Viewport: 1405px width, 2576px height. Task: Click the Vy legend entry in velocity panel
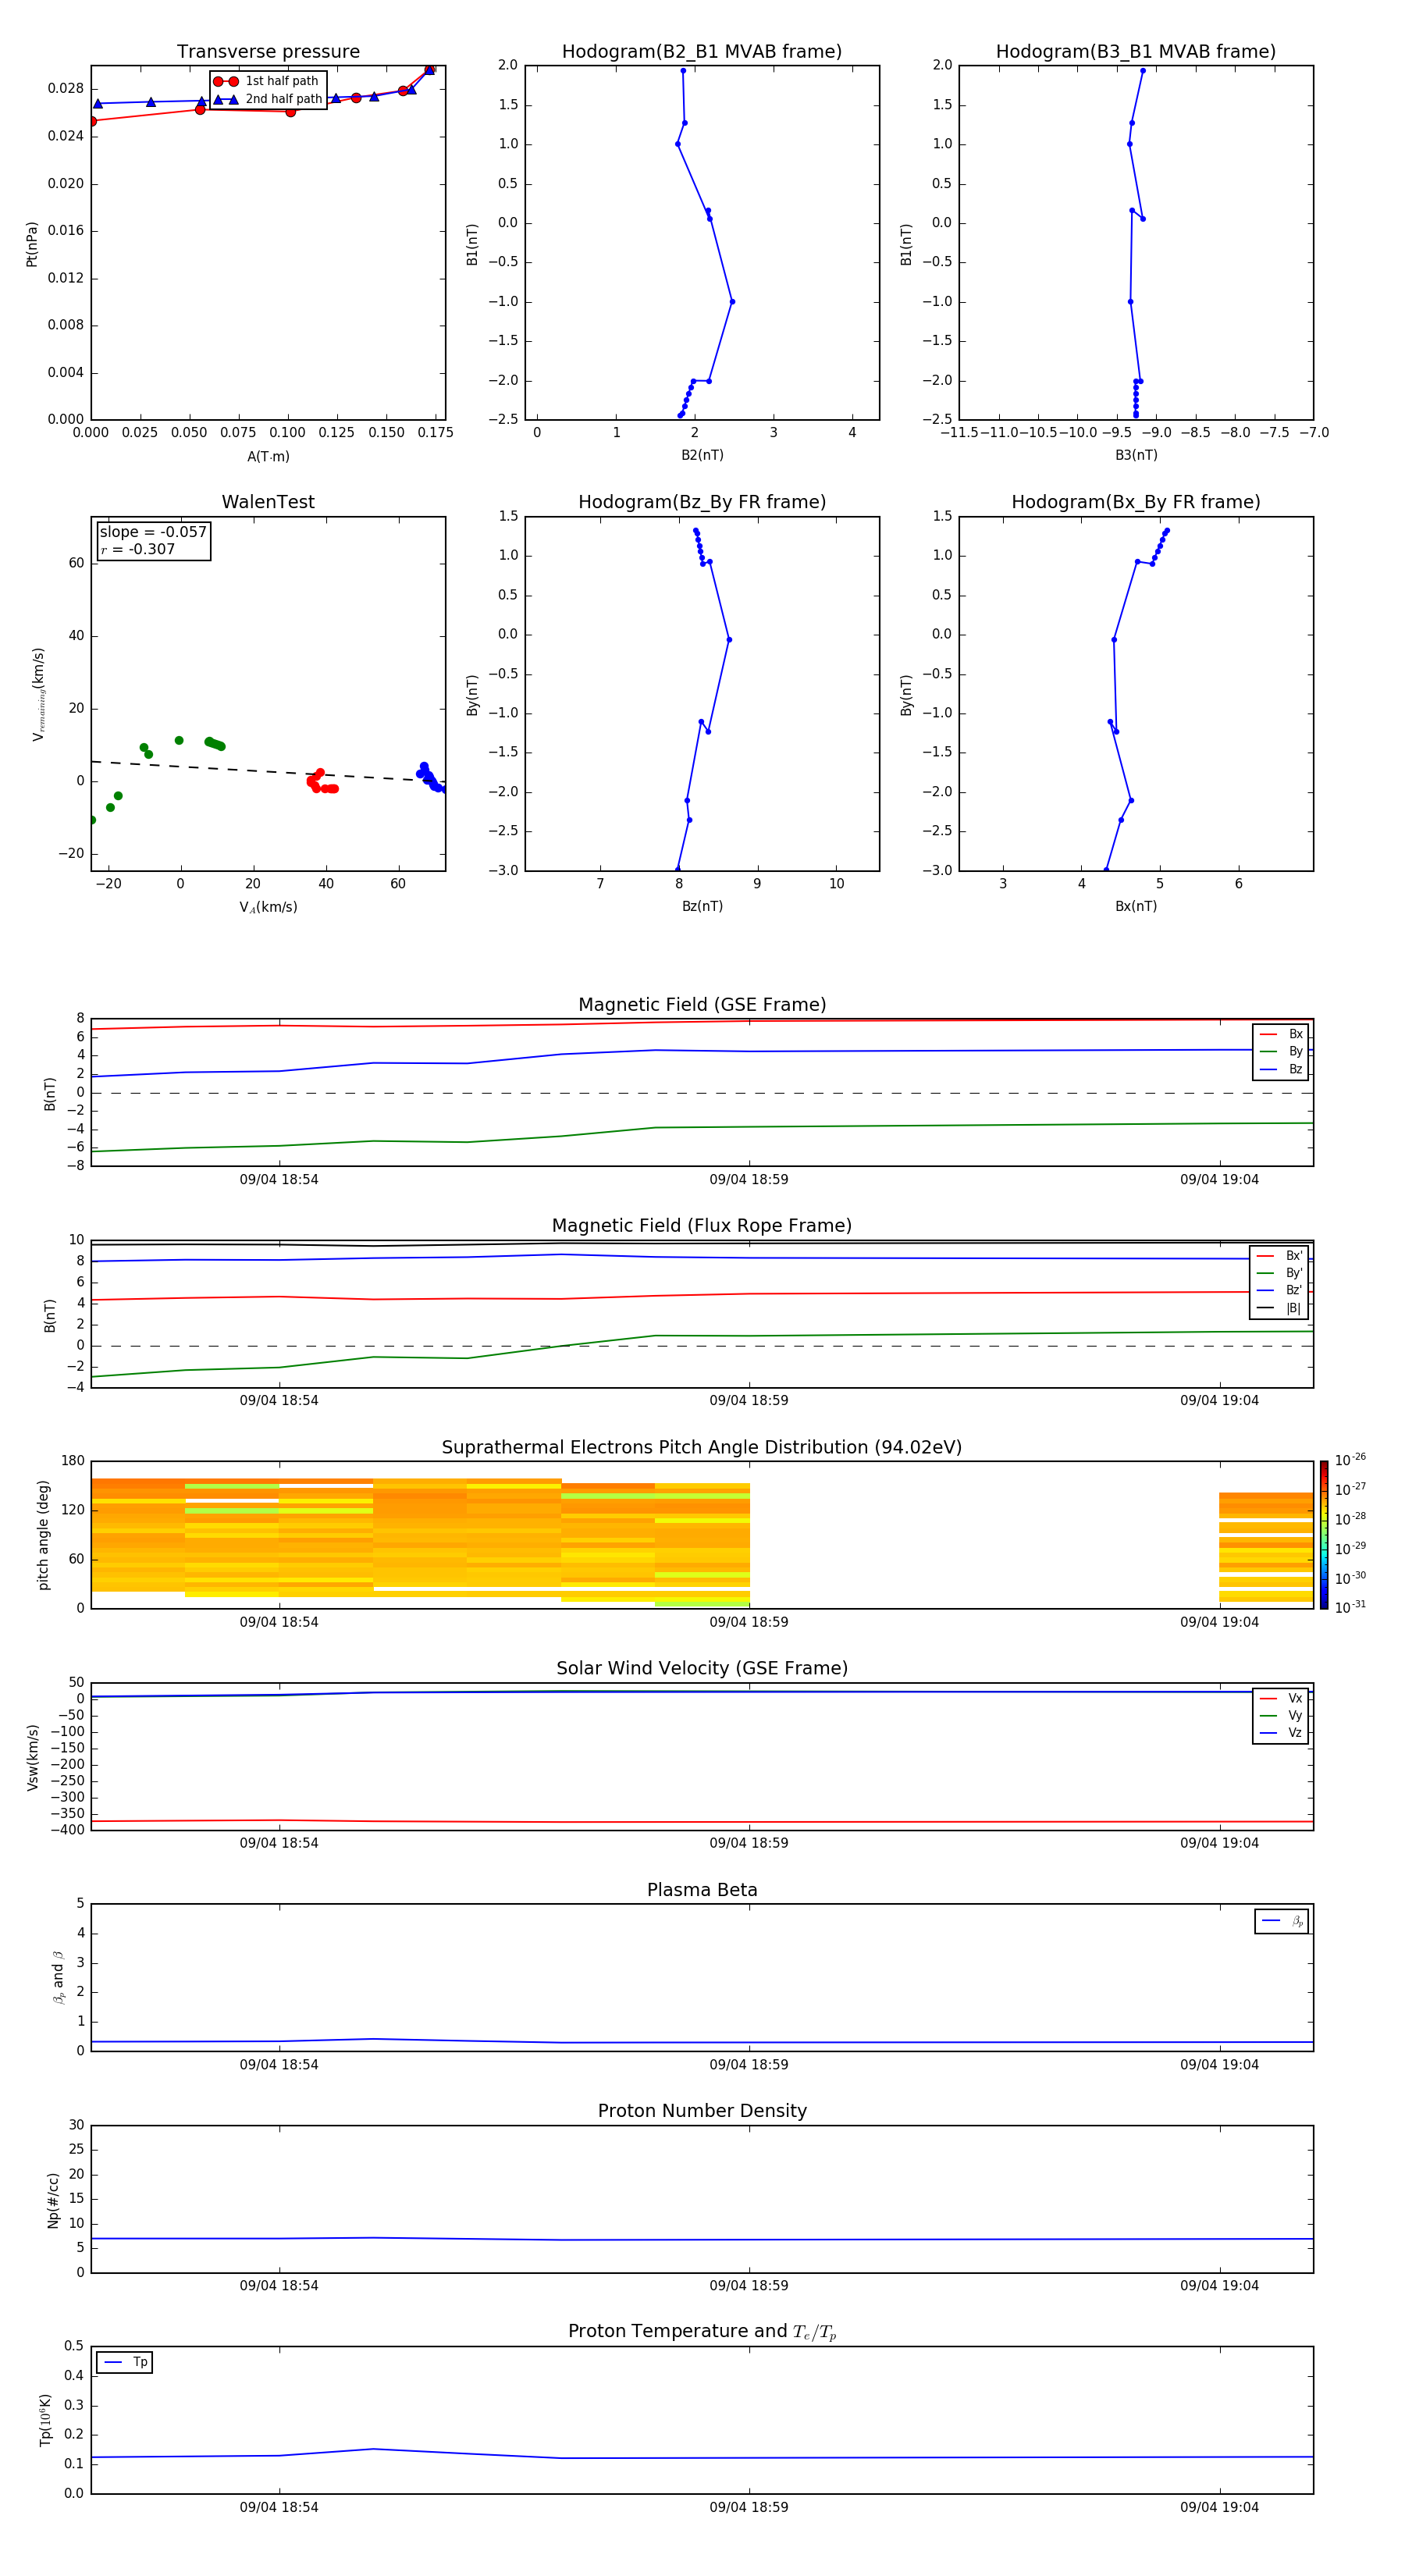1281,1715
